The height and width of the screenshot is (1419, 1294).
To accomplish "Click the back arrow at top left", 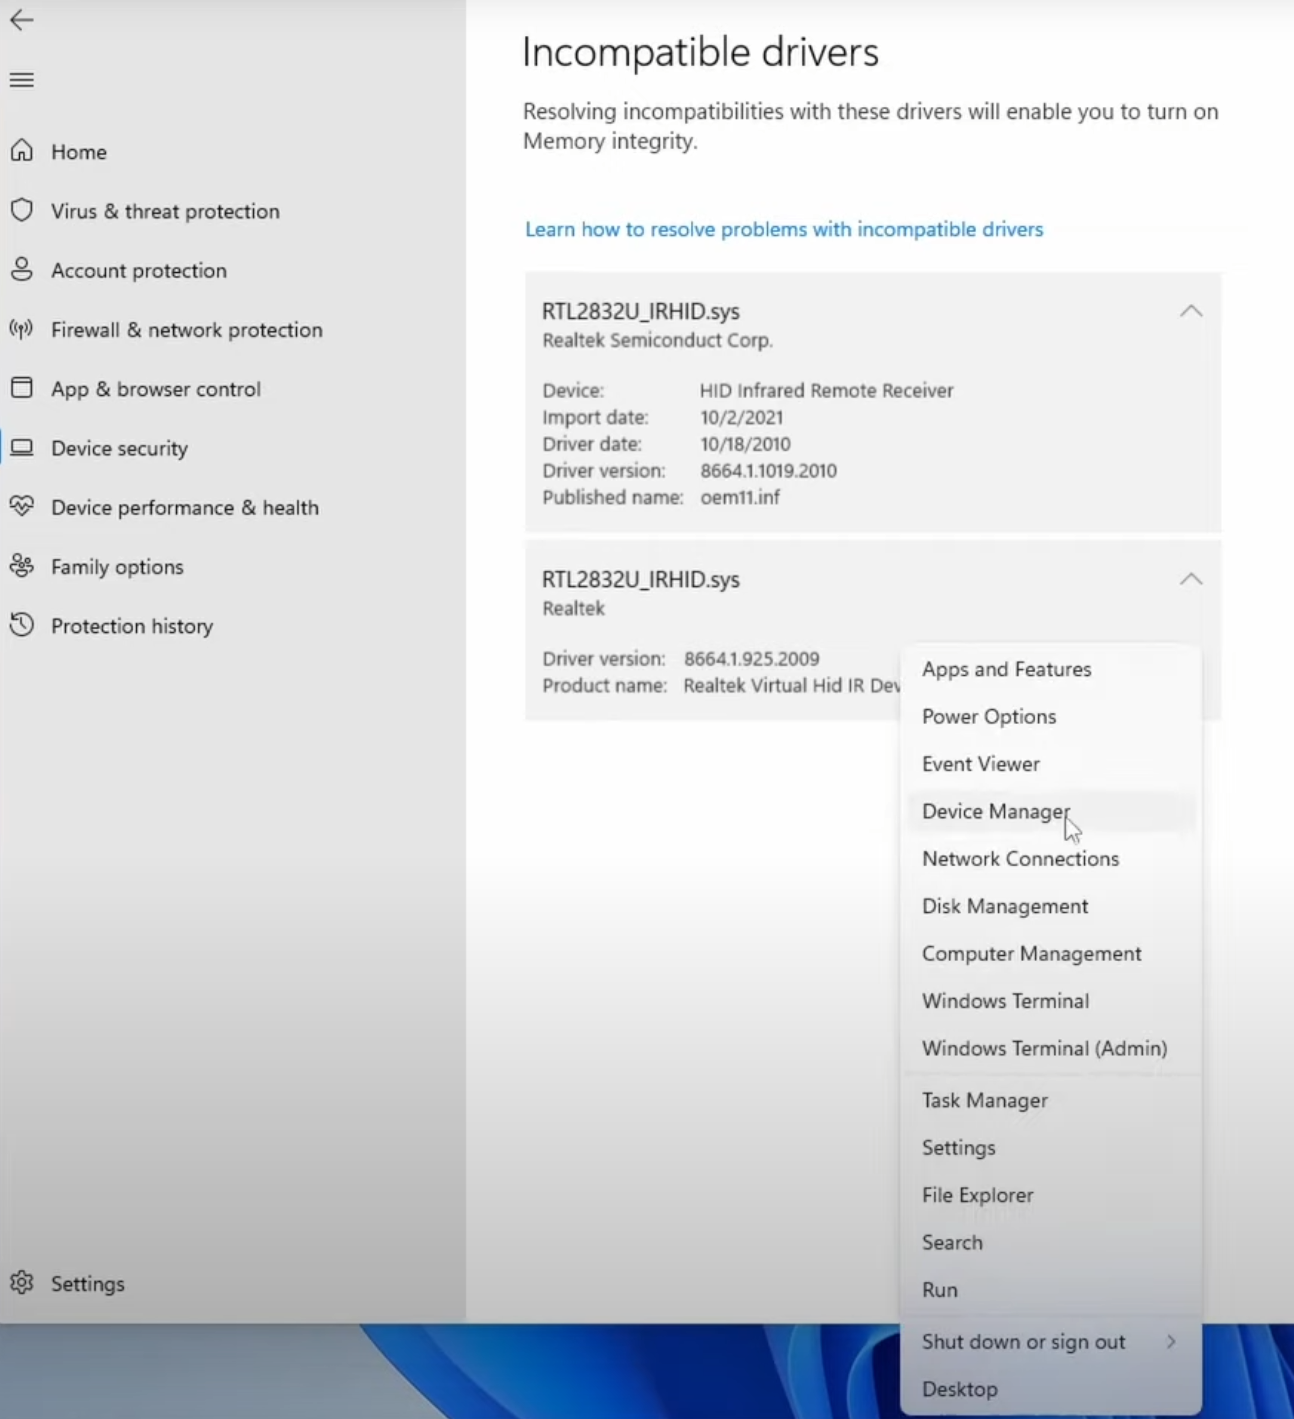I will pos(22,20).
